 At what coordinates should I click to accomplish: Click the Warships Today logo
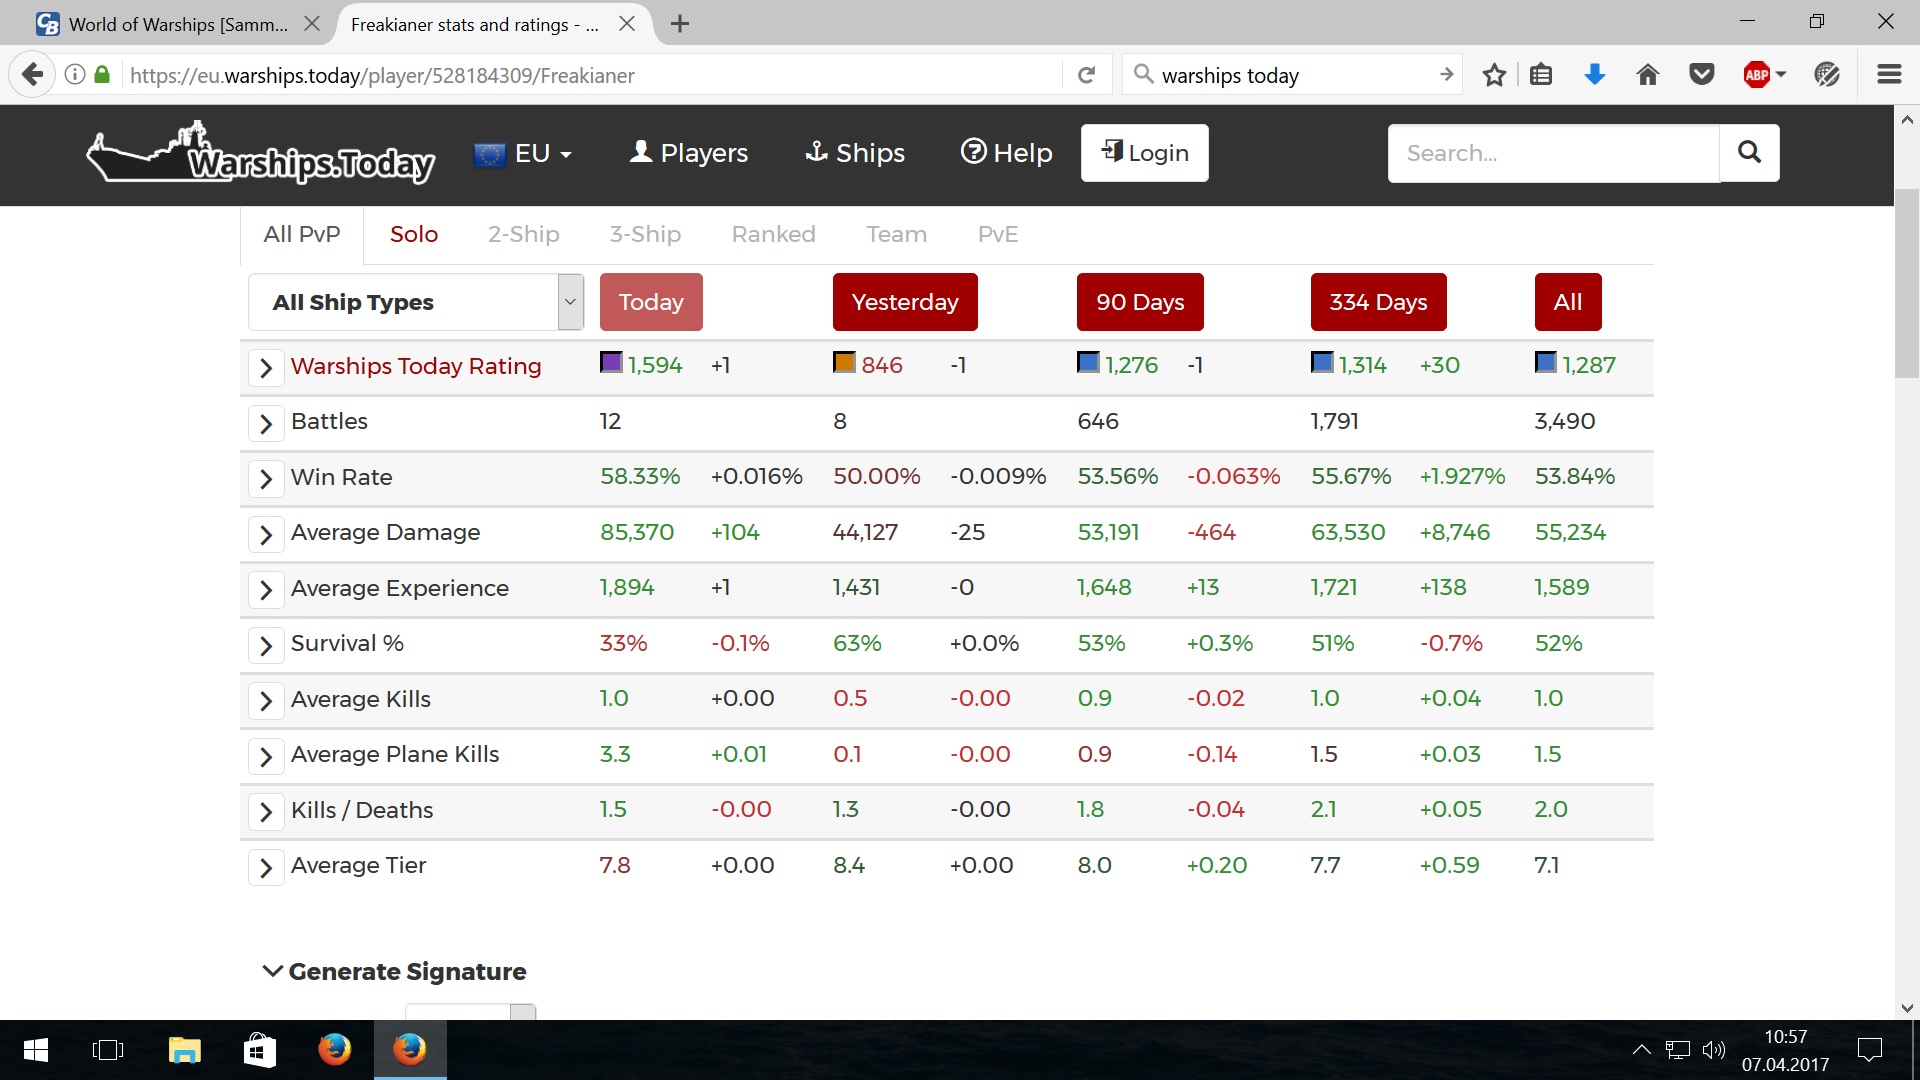click(262, 154)
